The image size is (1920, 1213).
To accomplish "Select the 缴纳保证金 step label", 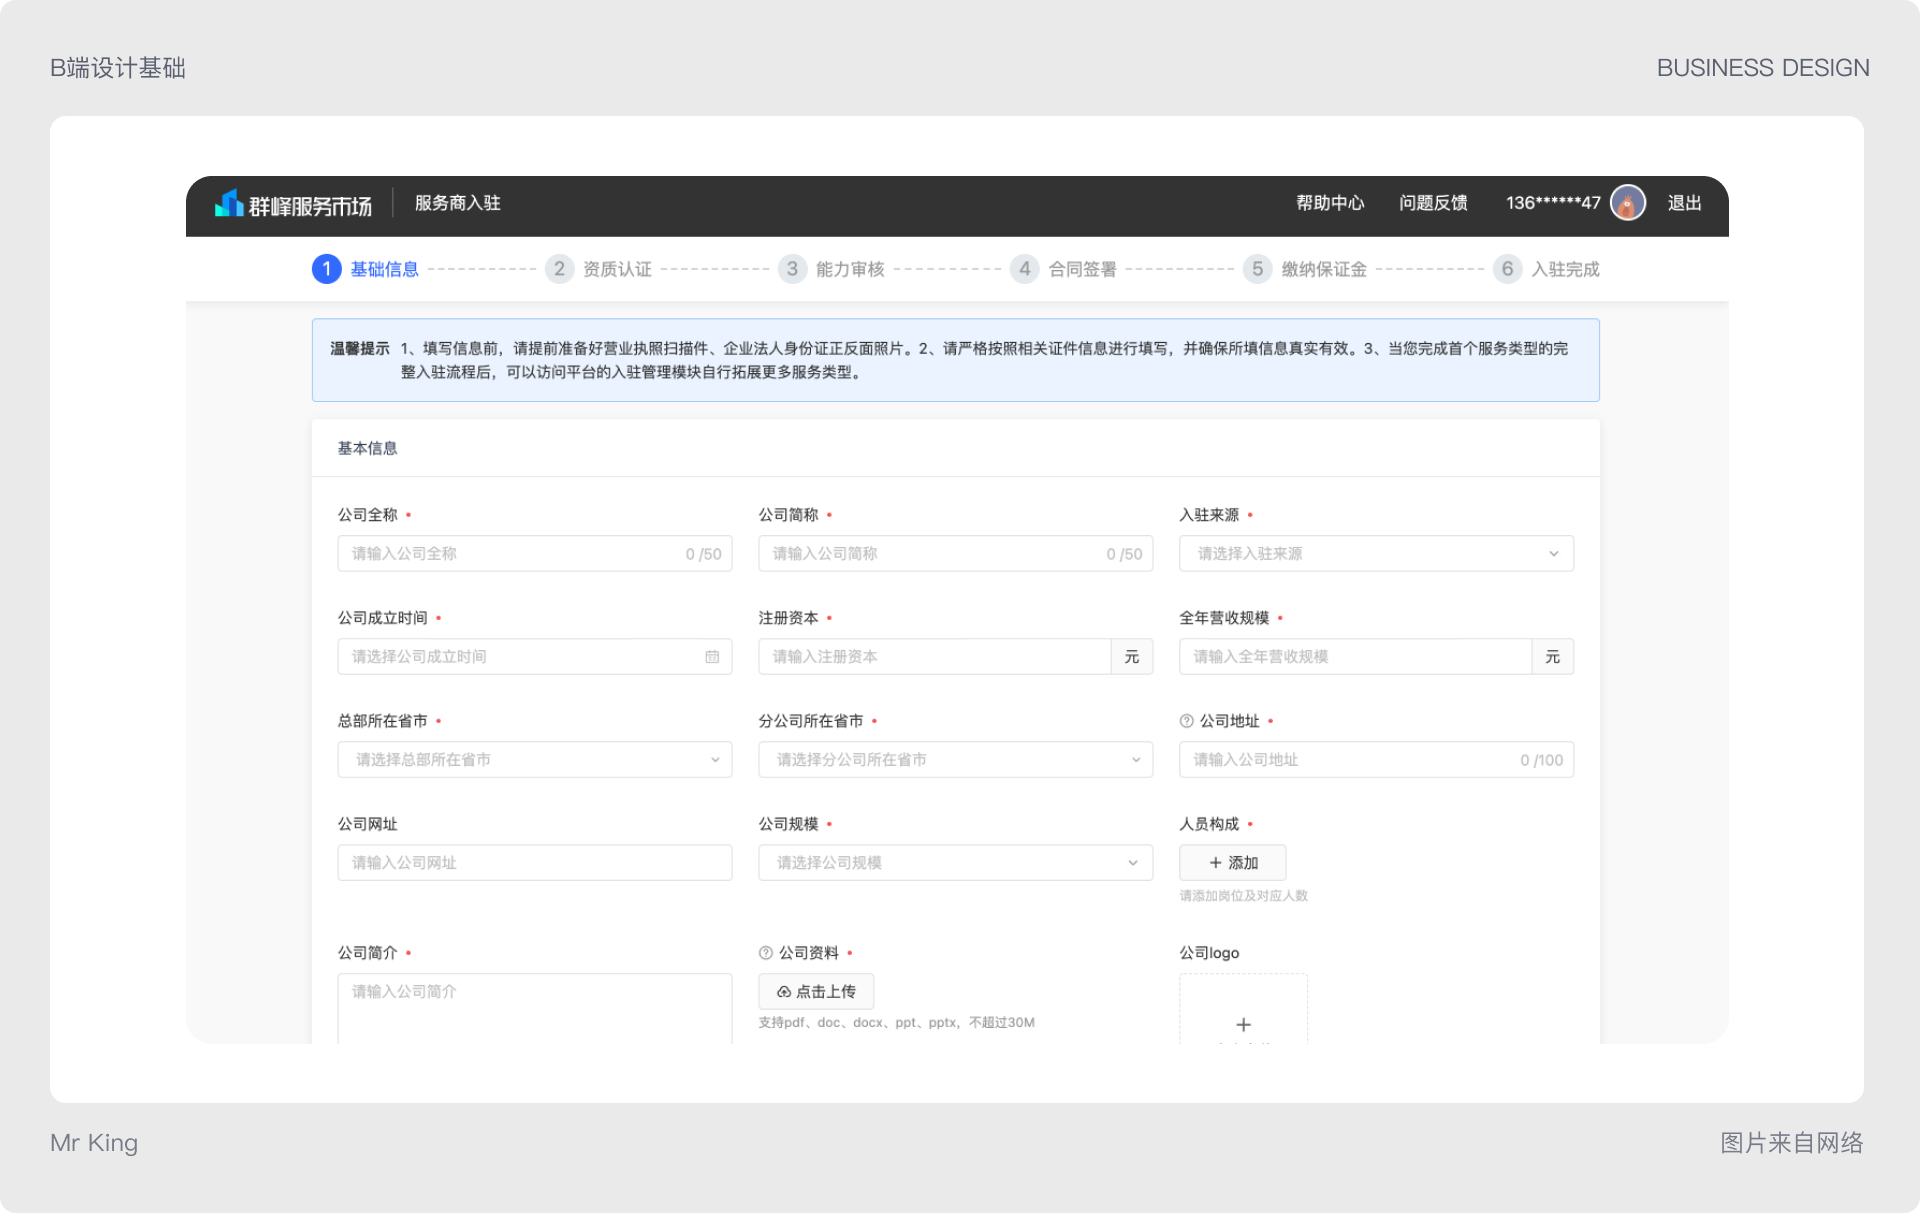I will point(1324,269).
